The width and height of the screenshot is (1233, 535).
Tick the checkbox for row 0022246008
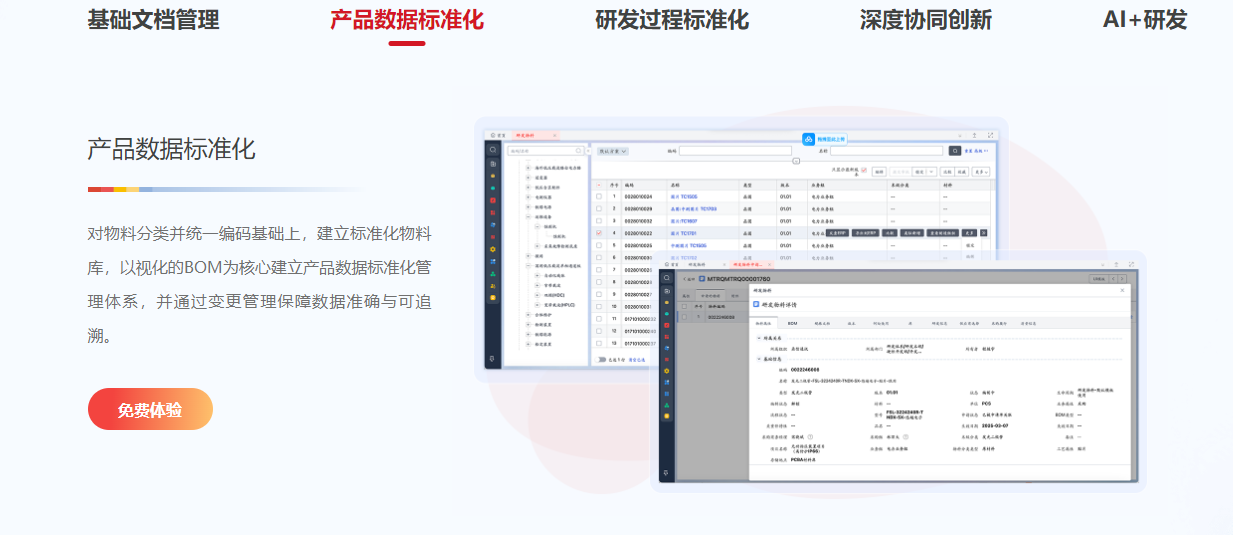[x=684, y=317]
